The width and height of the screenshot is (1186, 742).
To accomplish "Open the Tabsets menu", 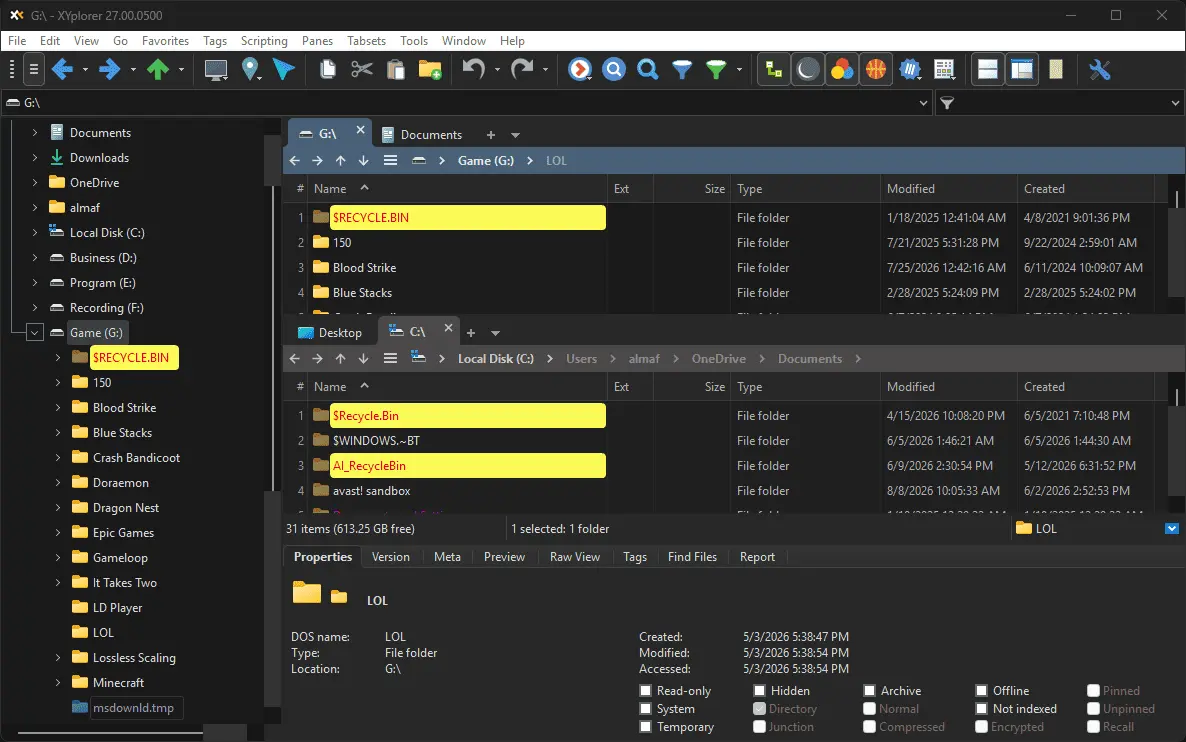I will (x=366, y=41).
